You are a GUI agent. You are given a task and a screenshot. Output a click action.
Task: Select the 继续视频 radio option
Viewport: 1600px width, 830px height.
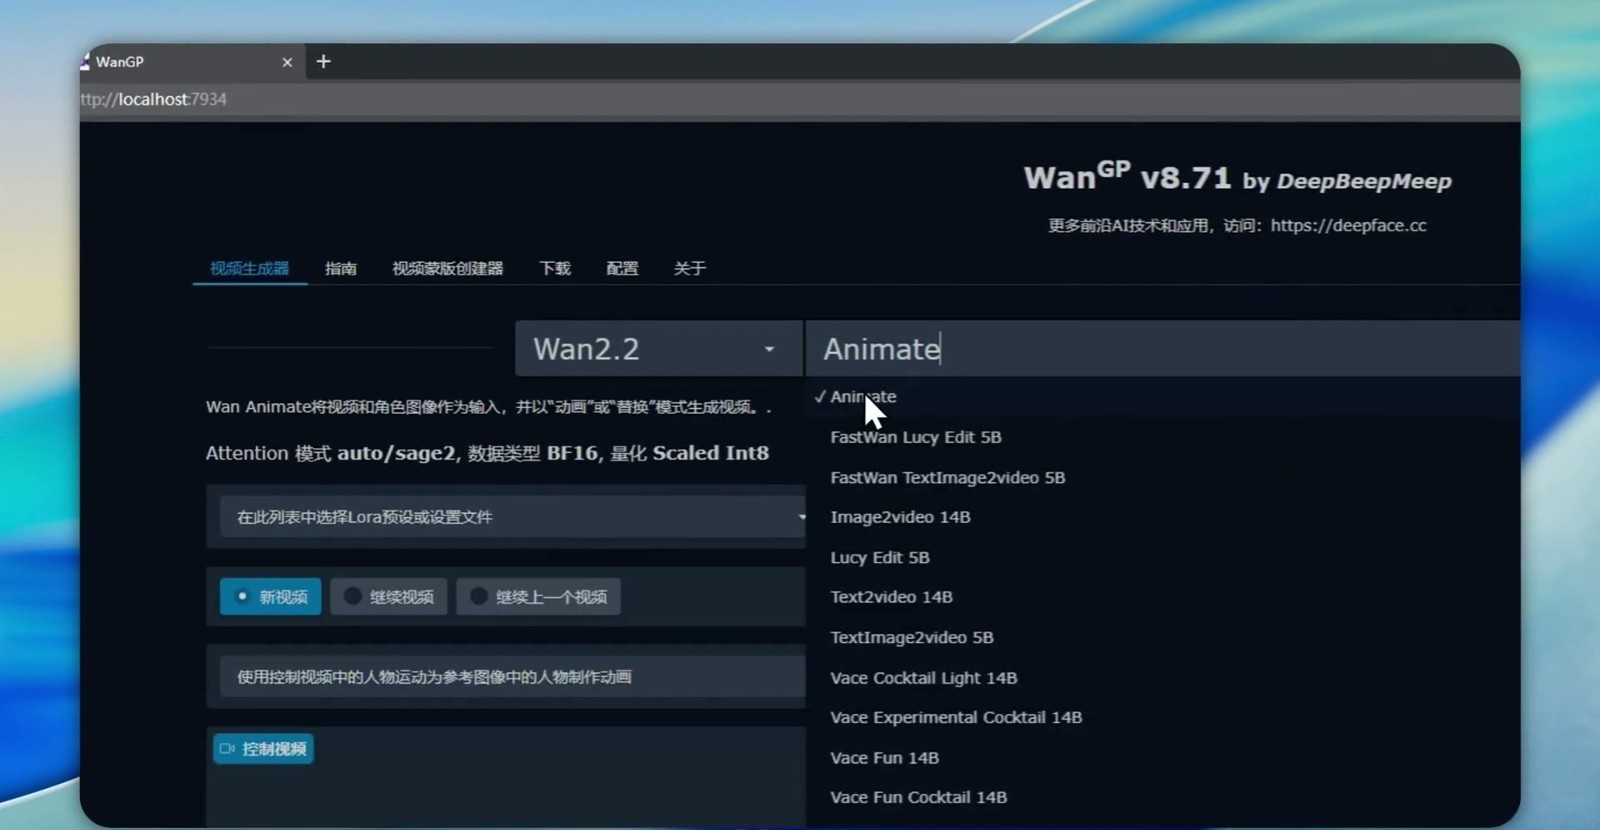389,597
